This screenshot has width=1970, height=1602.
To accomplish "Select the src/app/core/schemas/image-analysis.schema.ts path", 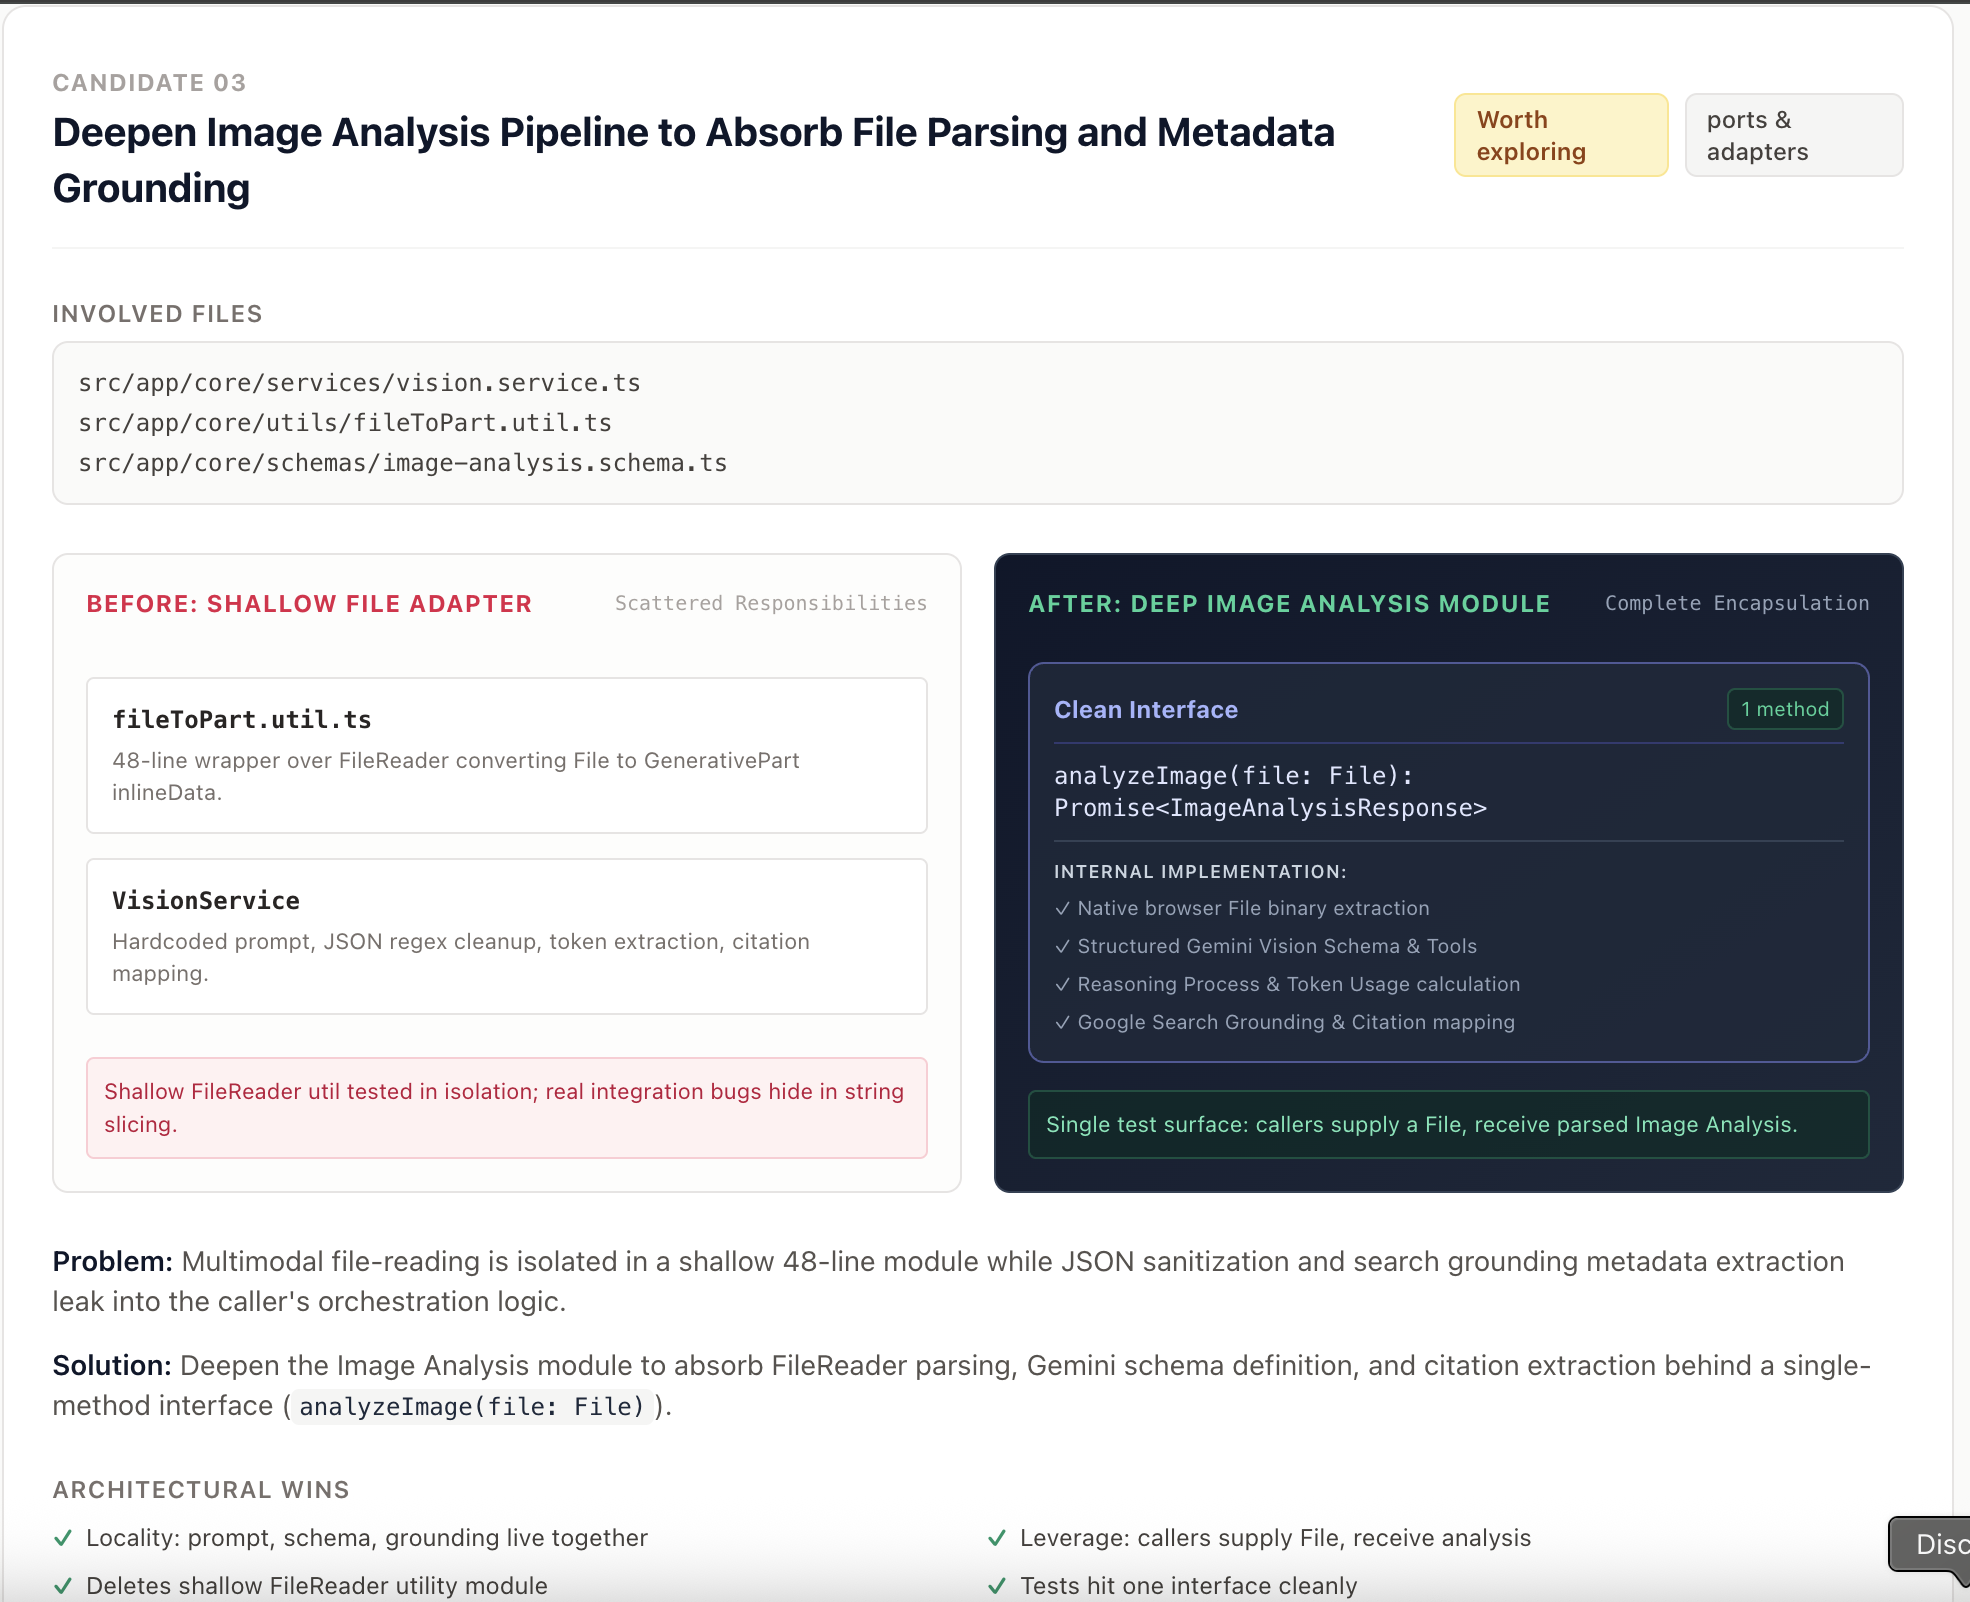I will click(x=402, y=463).
